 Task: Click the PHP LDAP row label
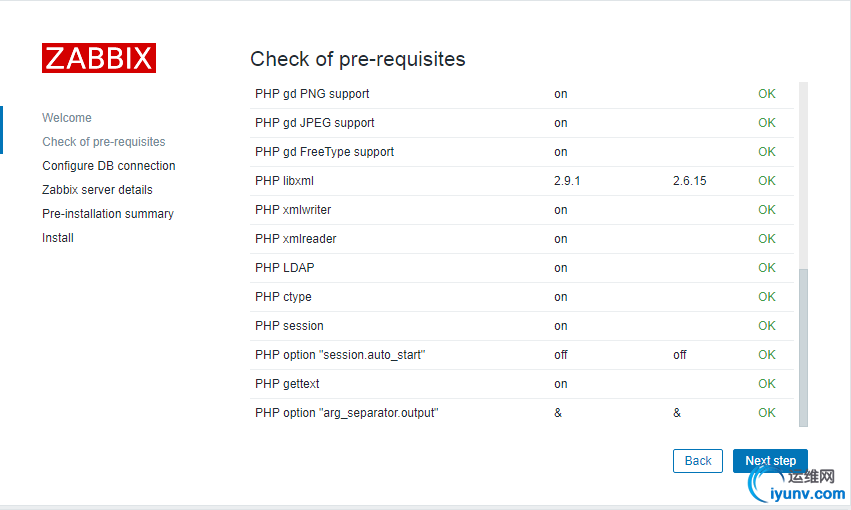284,268
